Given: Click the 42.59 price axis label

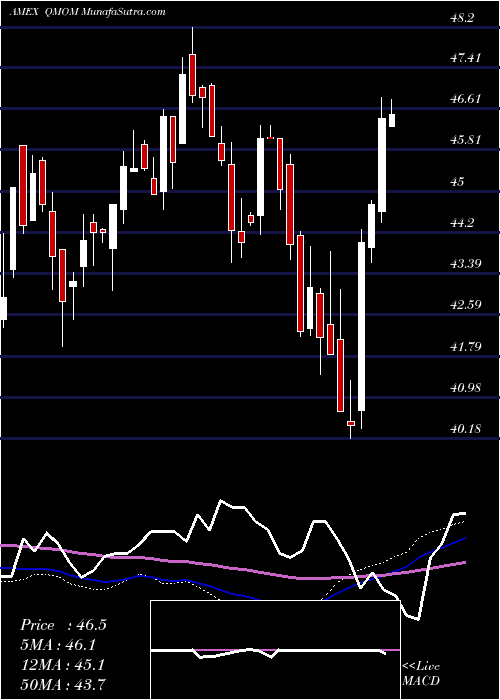Looking at the screenshot, I should (x=466, y=305).
